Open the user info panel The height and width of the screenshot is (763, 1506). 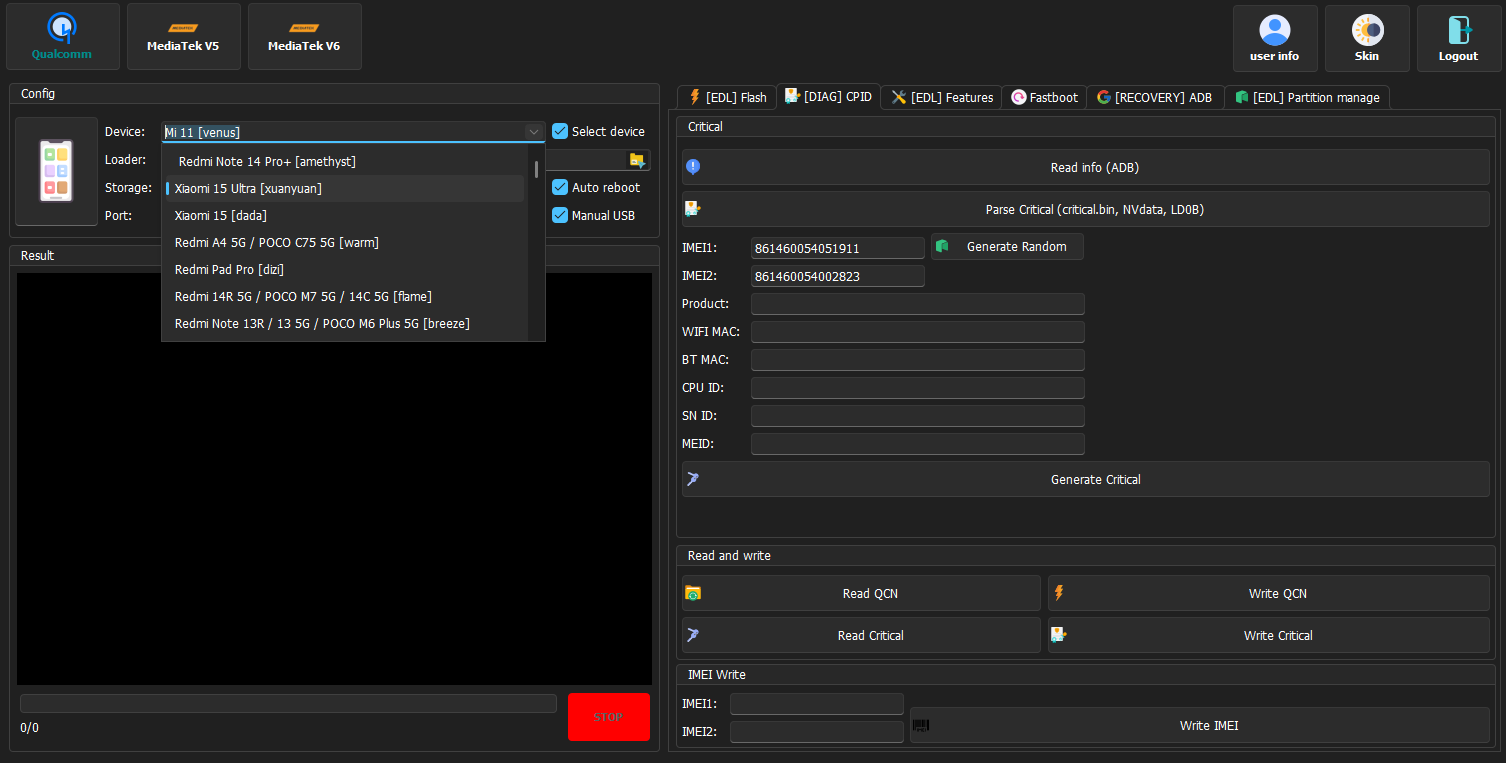1274,39
